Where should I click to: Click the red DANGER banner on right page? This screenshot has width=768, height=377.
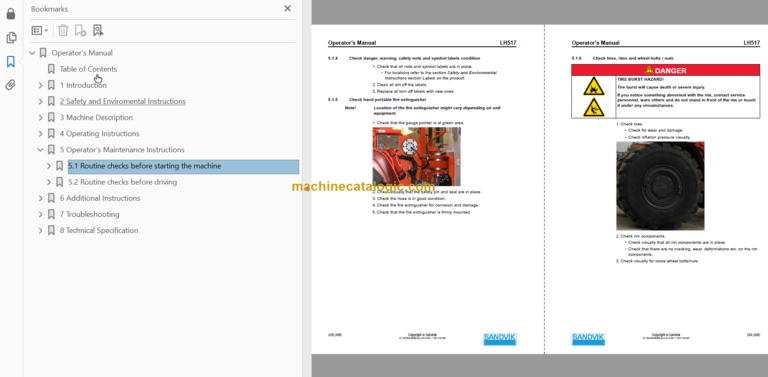point(666,71)
